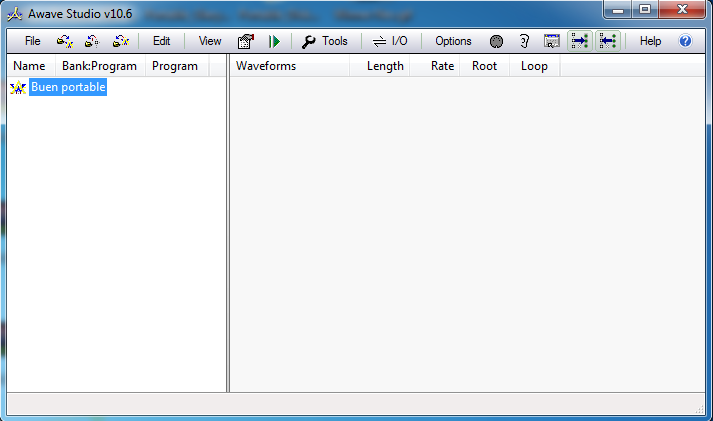The image size is (713, 421).
Task: Click the Root column header
Action: (485, 66)
